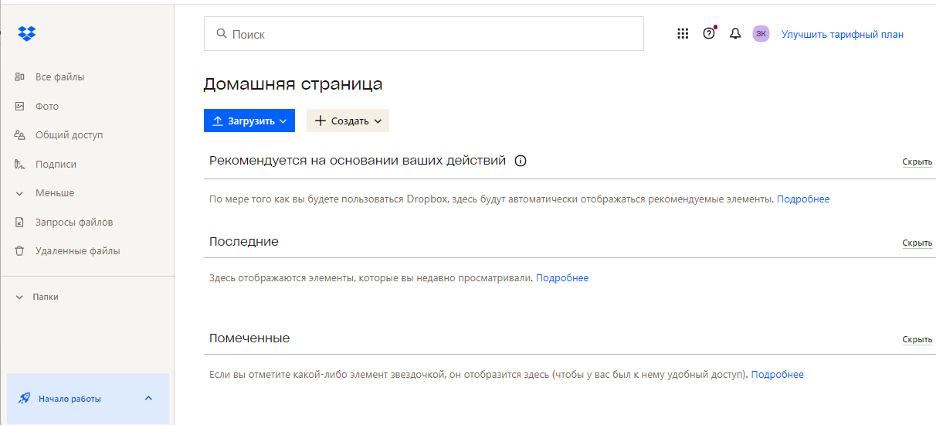Click the plus icon on Создать
This screenshot has width=936, height=426.
click(321, 121)
